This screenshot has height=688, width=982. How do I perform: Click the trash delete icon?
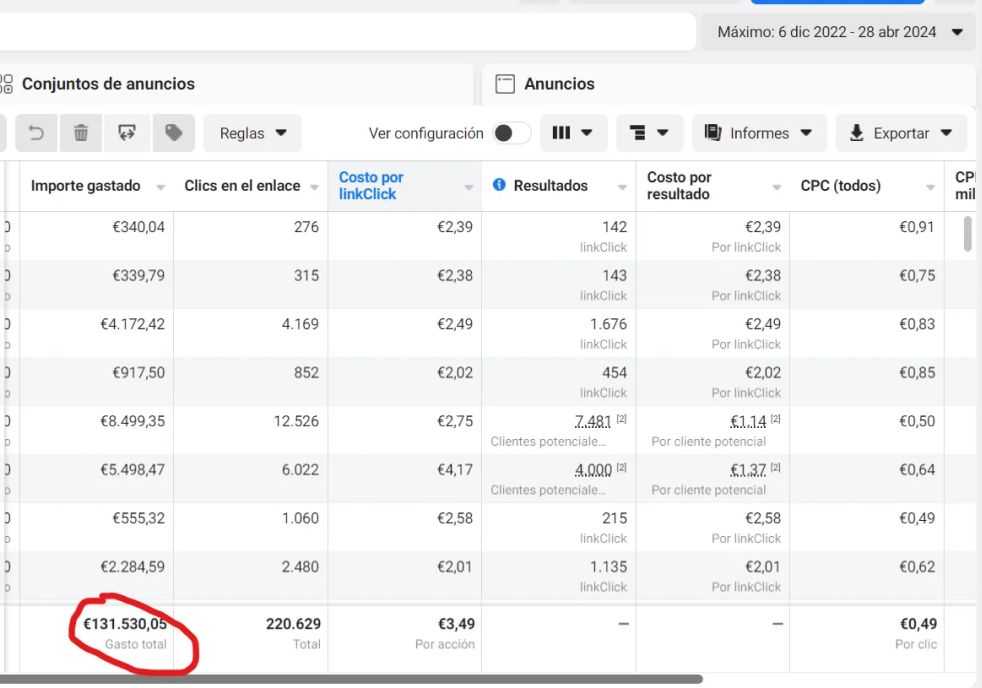[81, 133]
